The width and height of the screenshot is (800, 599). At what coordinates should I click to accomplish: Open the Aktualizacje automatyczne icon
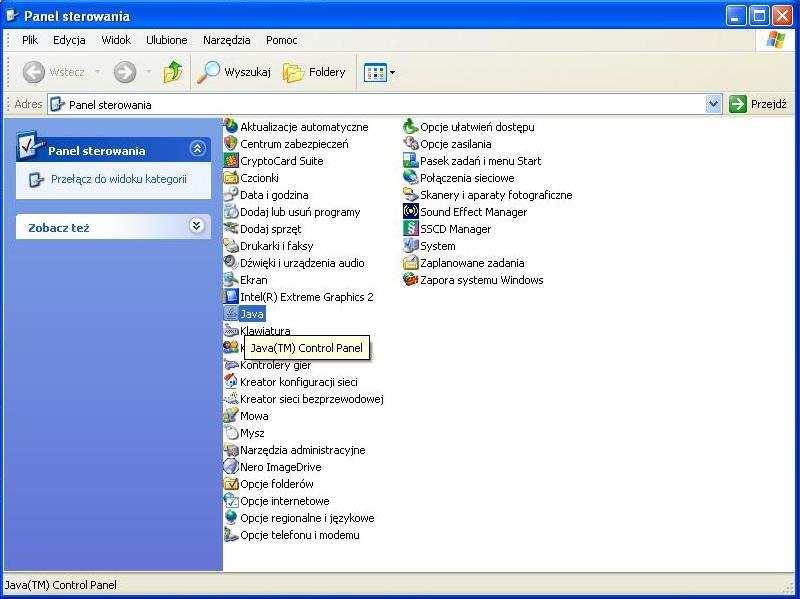coord(231,127)
